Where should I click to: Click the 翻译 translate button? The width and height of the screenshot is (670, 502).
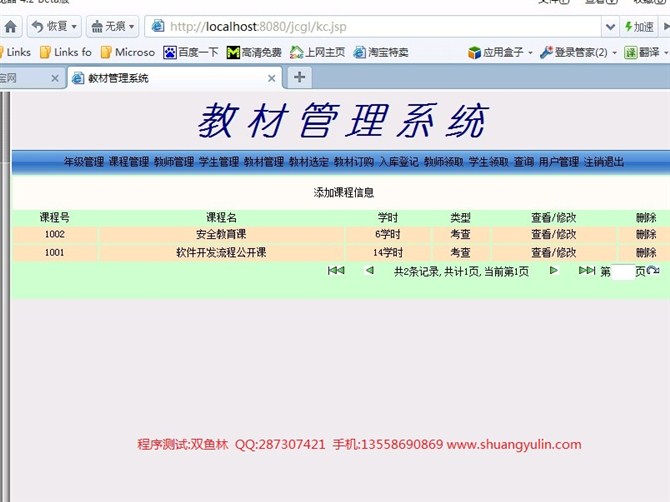pyautogui.click(x=645, y=52)
